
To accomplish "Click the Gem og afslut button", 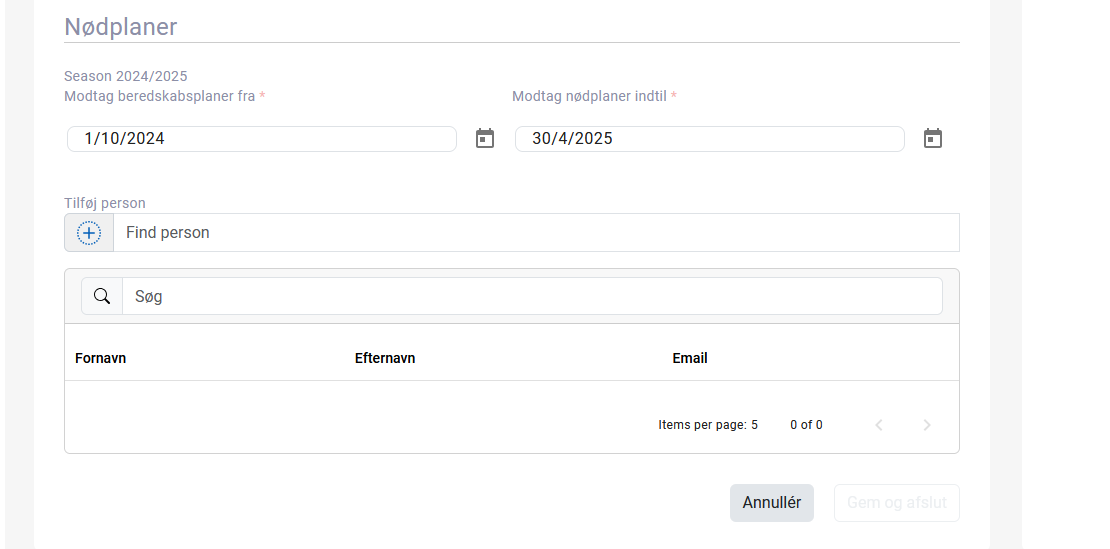I will click(x=897, y=503).
